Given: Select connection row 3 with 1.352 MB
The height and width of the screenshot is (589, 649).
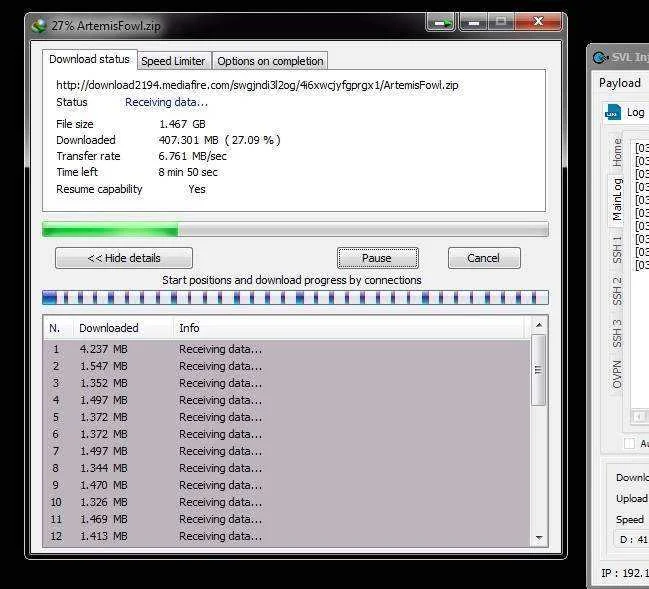Looking at the screenshot, I should click(286, 383).
